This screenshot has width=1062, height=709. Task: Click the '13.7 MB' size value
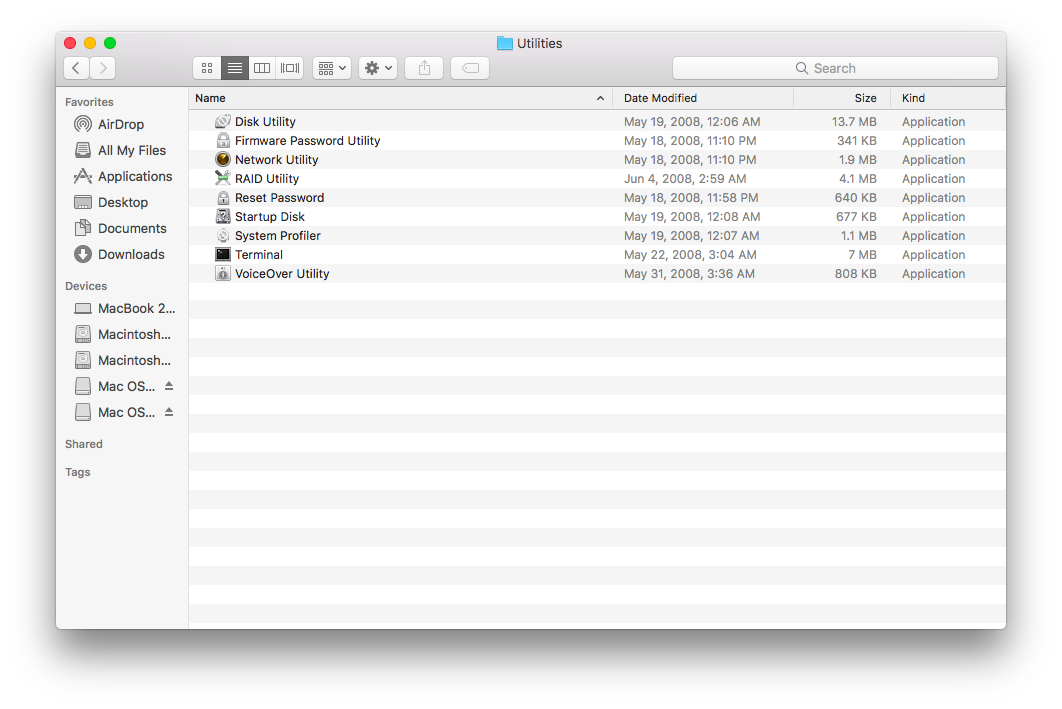[854, 121]
